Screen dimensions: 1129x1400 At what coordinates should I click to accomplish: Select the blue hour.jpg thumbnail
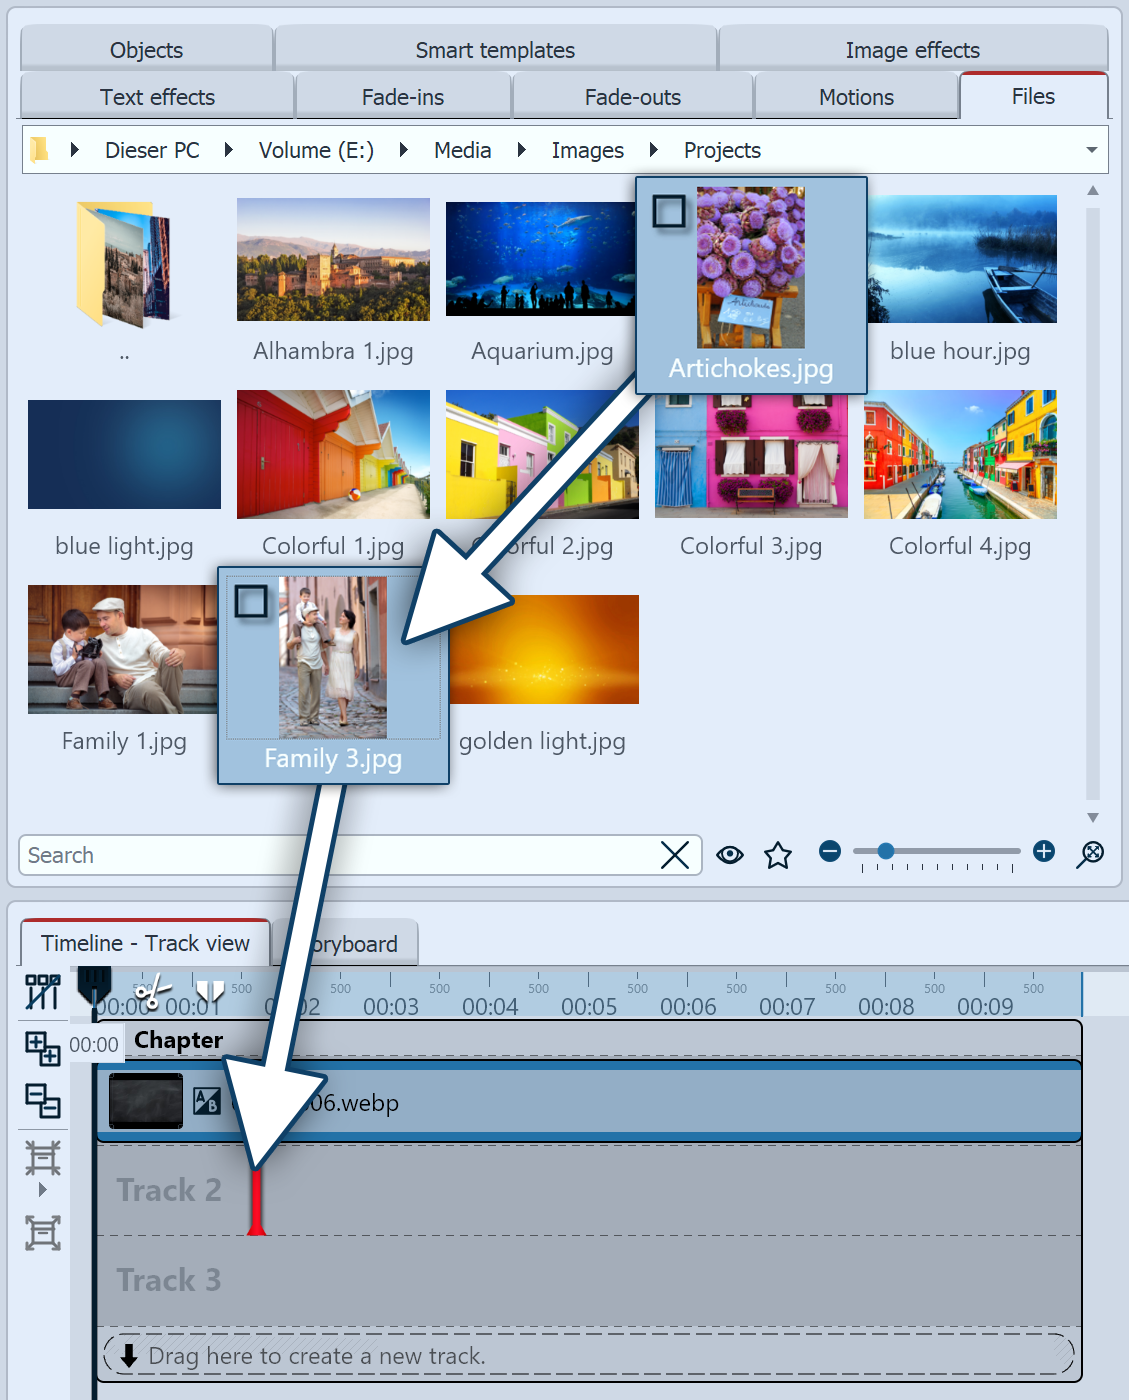coord(960,259)
